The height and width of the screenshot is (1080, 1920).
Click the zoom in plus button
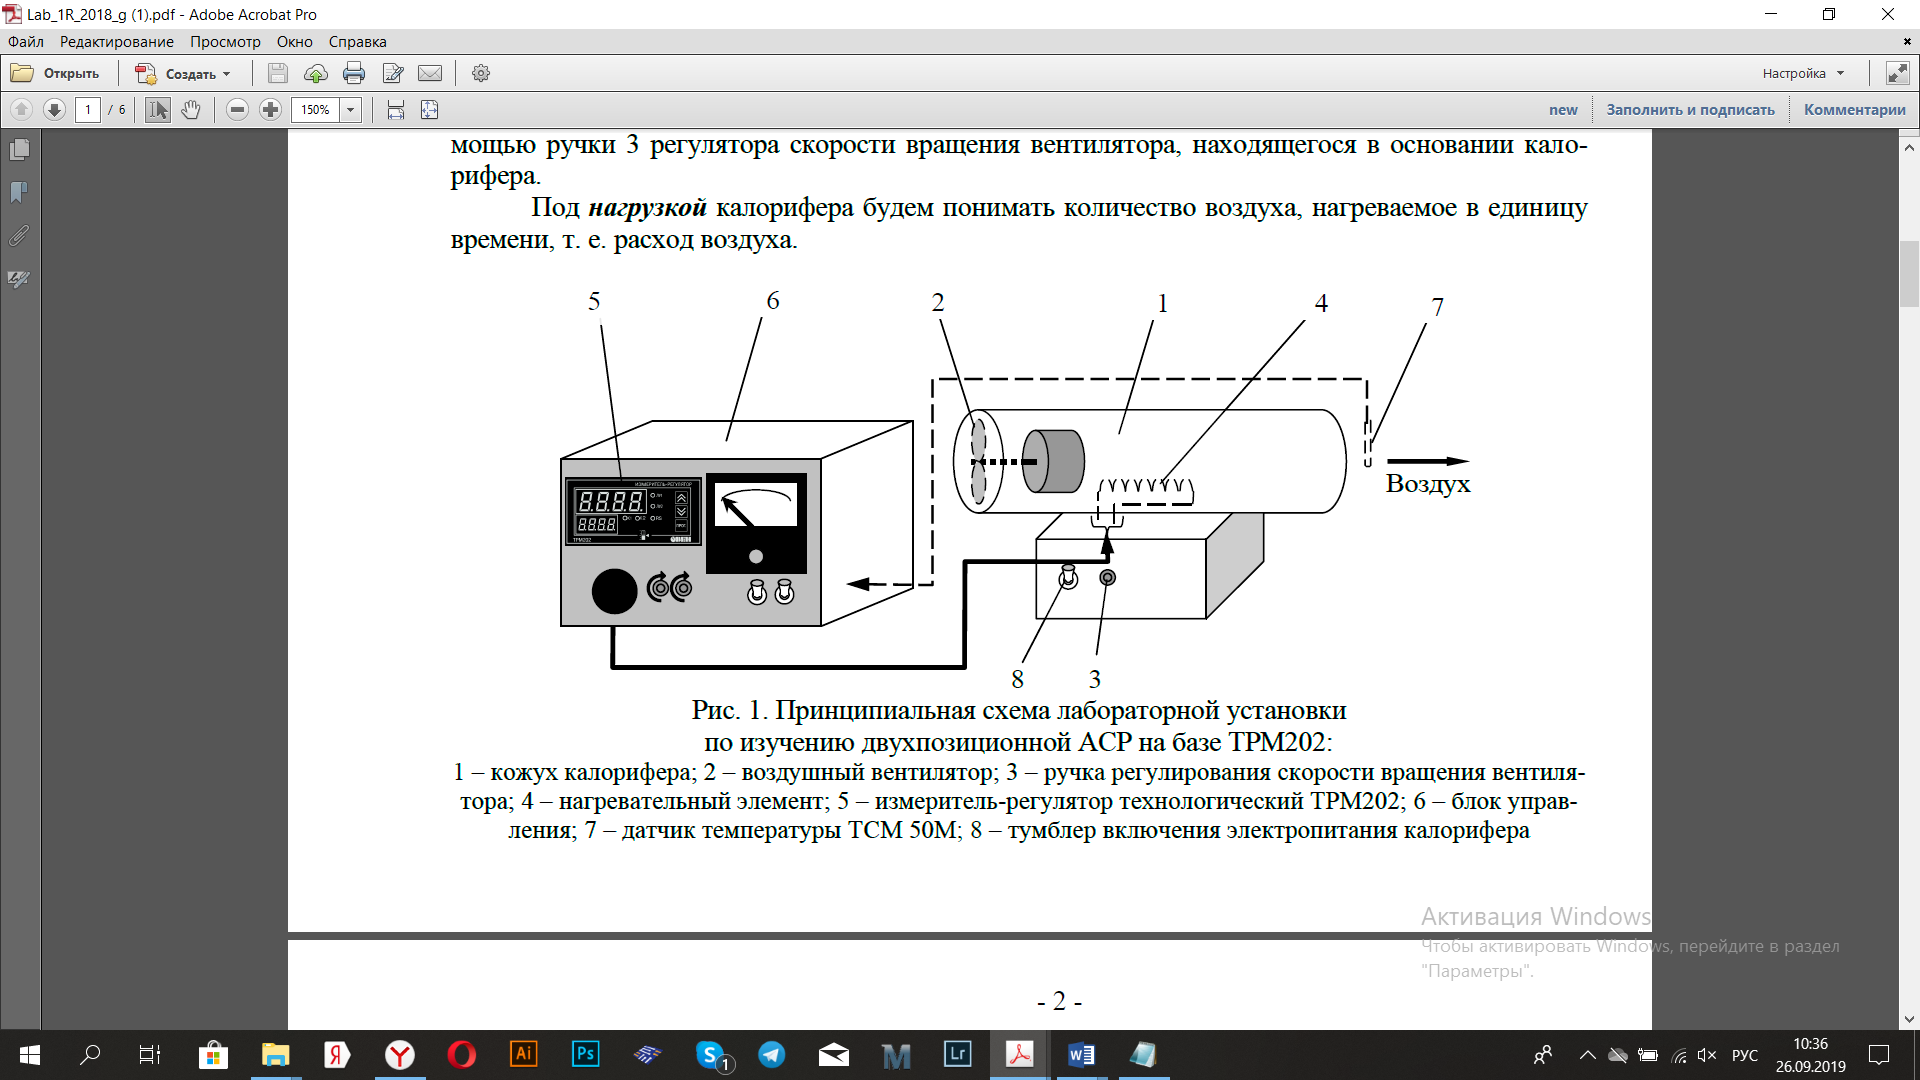[270, 110]
